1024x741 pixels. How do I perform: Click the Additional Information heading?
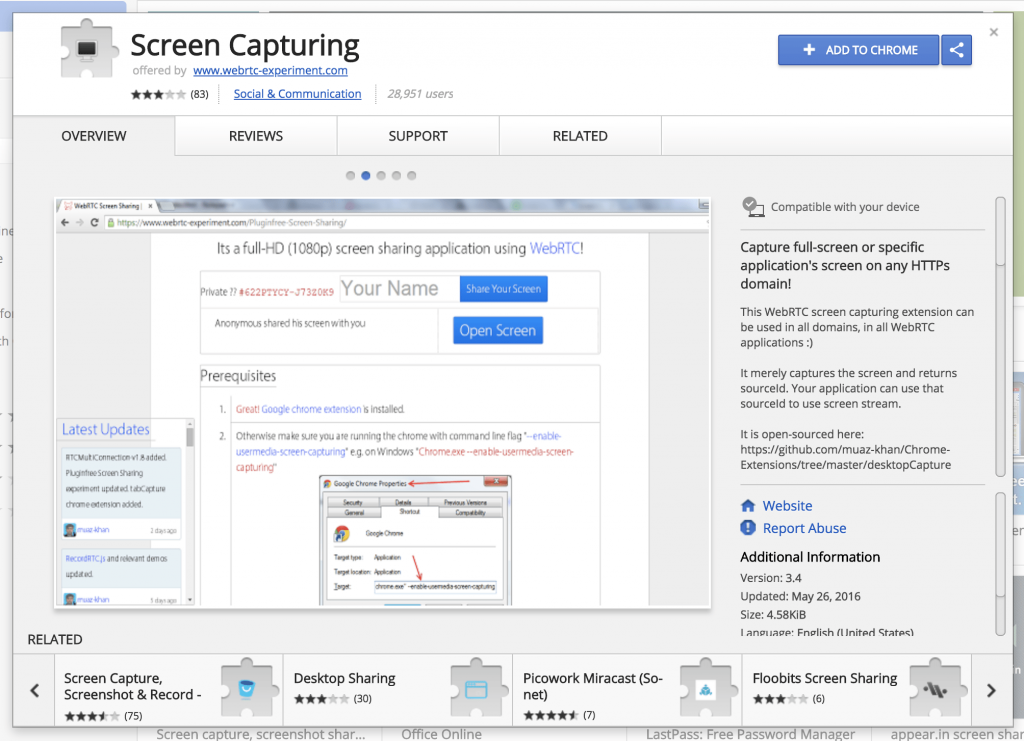(810, 557)
